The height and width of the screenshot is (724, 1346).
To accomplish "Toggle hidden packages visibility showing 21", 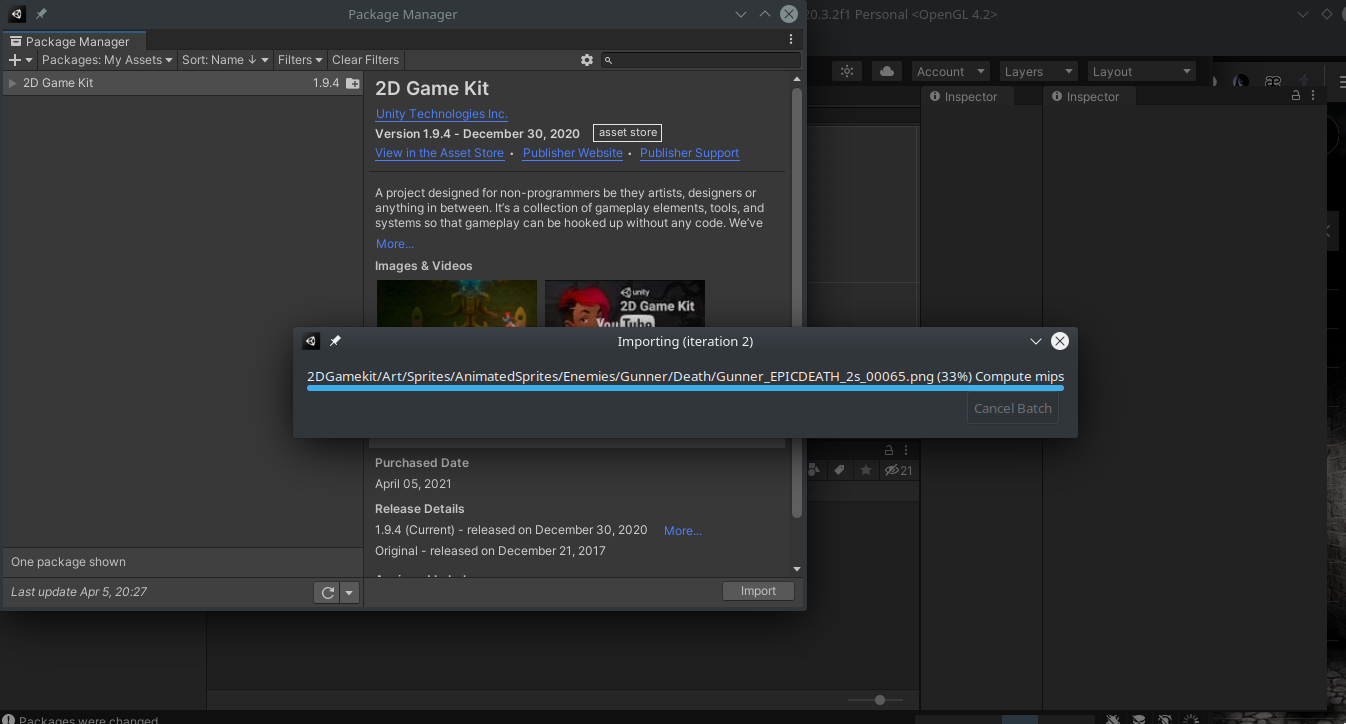I will 897,470.
